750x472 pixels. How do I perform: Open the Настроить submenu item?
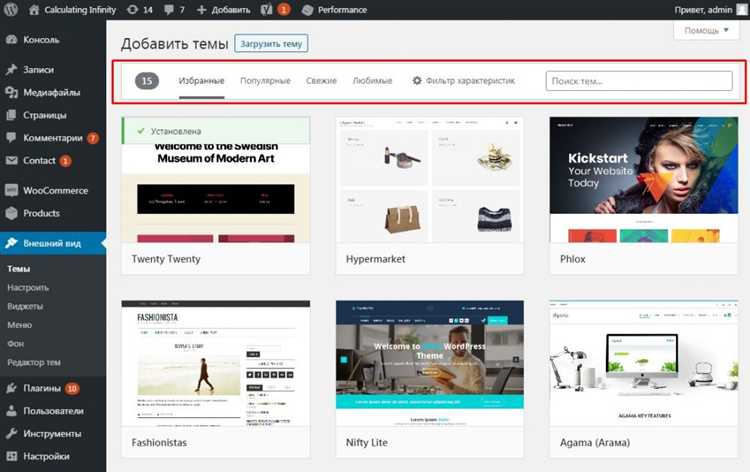click(28, 287)
